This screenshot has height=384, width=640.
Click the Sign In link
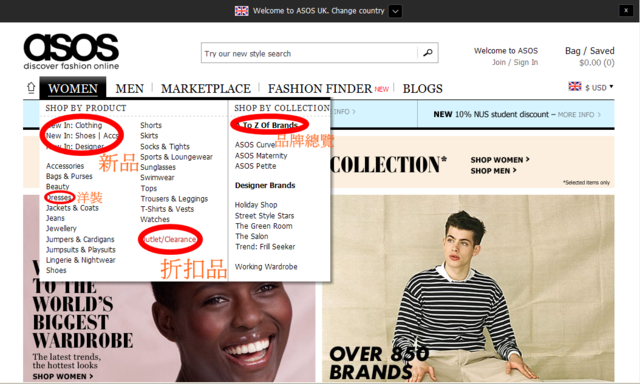tap(526, 62)
